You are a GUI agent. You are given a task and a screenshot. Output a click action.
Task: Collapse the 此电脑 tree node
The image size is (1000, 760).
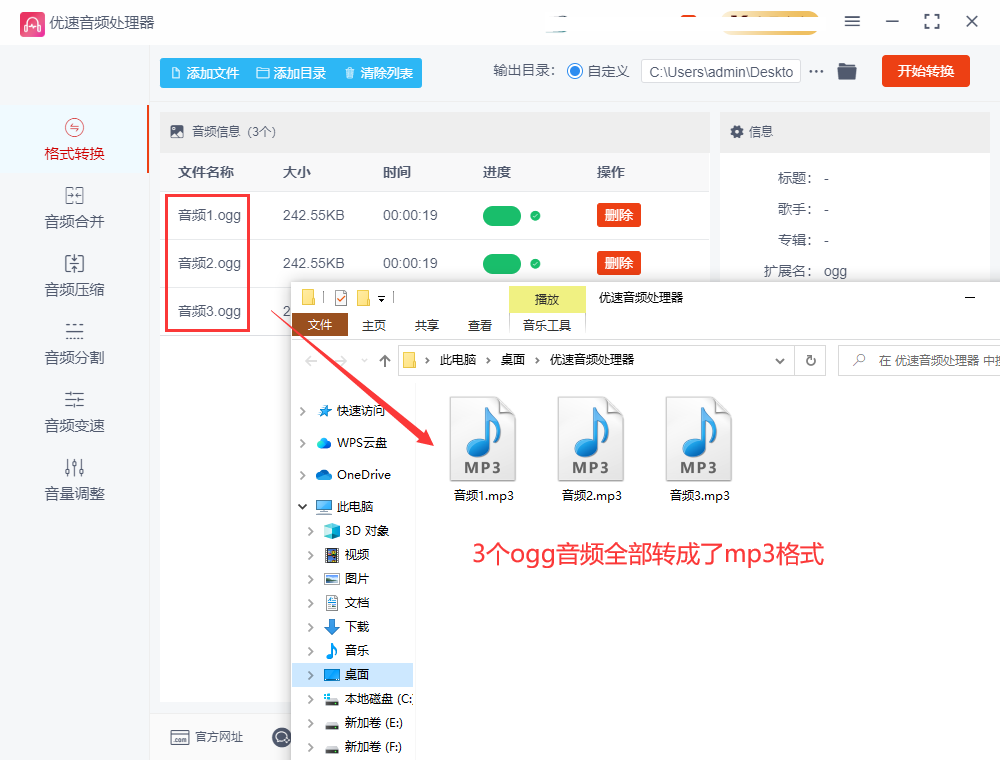pos(302,507)
